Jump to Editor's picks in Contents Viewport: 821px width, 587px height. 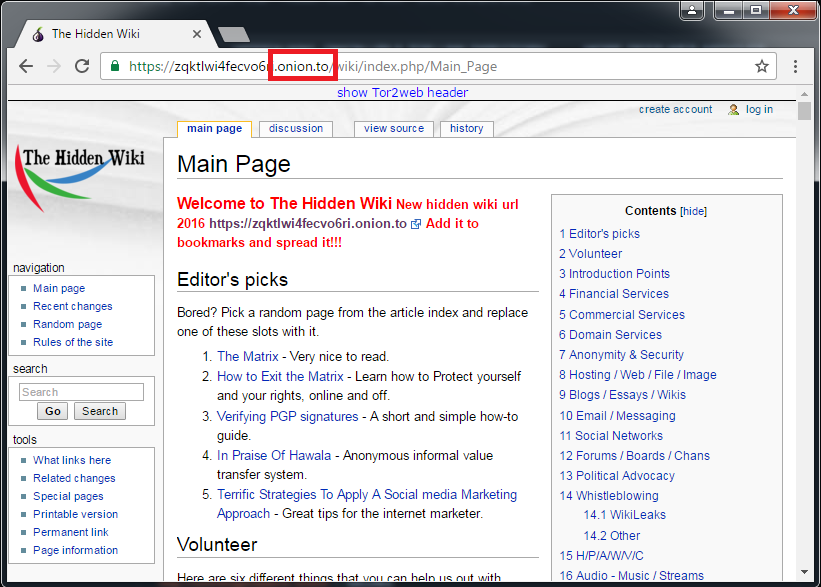pos(600,234)
